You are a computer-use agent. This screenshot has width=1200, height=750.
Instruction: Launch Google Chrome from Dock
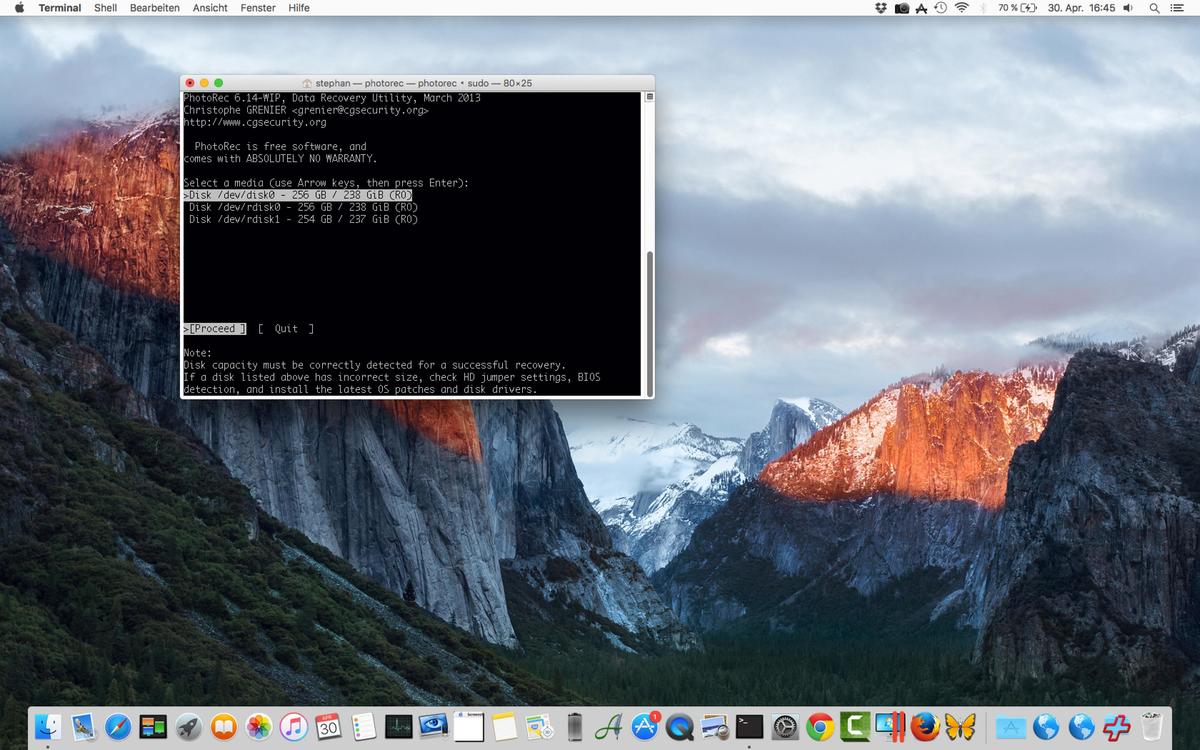pyautogui.click(x=820, y=727)
